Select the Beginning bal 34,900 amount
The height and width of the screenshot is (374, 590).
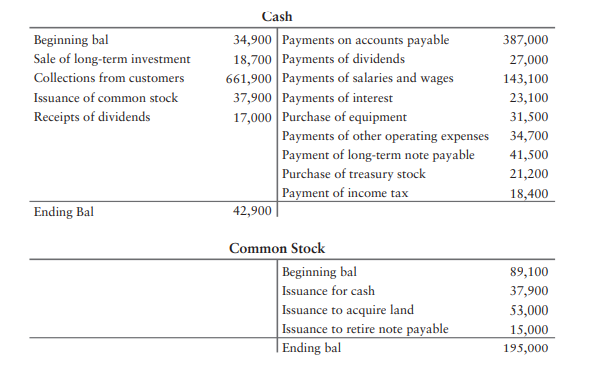pos(252,40)
